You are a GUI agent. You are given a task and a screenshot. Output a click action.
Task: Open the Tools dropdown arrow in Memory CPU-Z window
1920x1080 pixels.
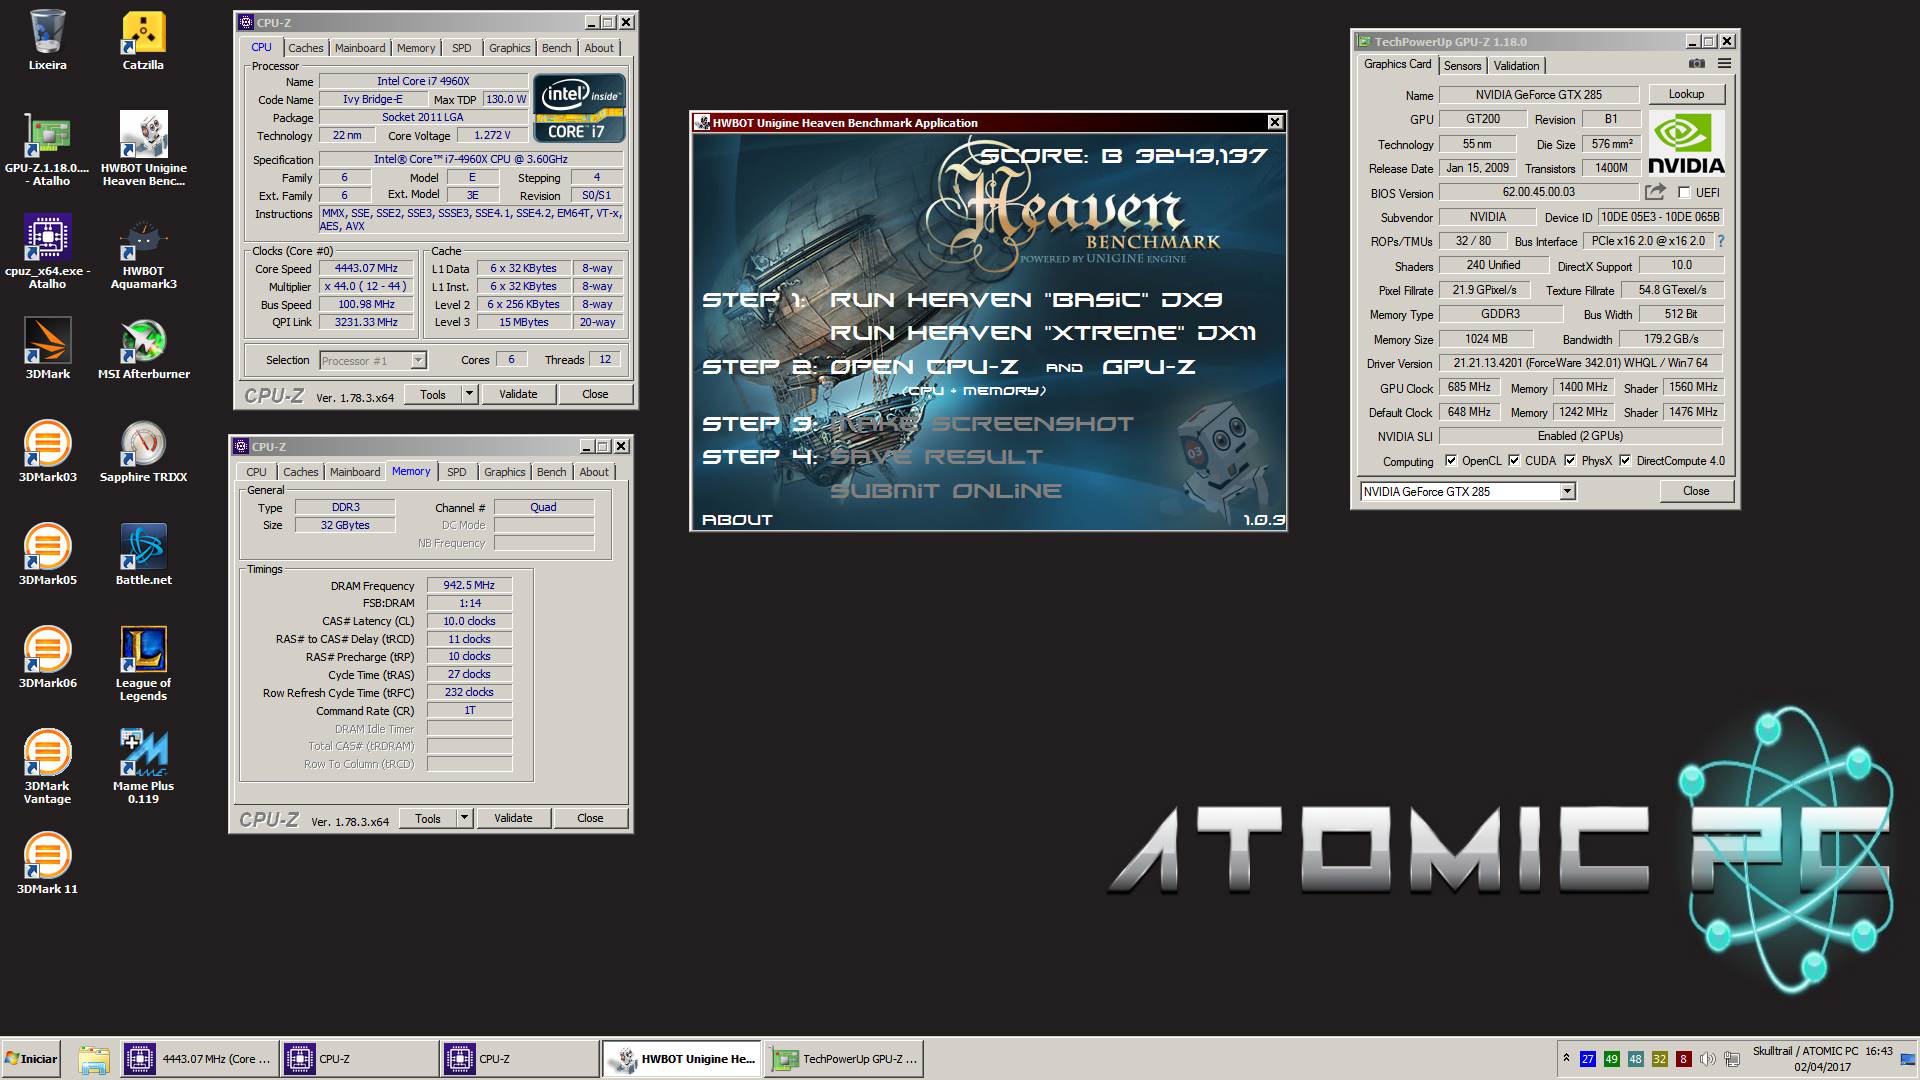tap(464, 818)
